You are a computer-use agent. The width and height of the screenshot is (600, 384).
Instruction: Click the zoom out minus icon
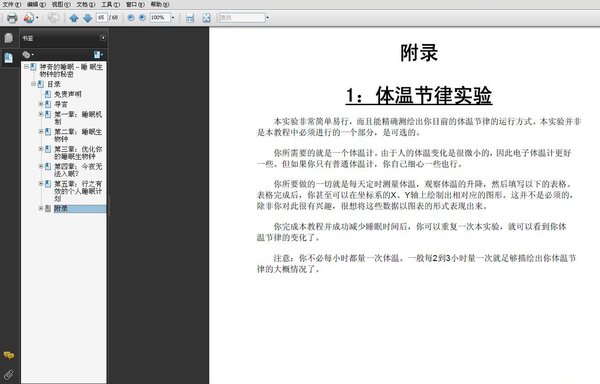coord(130,18)
